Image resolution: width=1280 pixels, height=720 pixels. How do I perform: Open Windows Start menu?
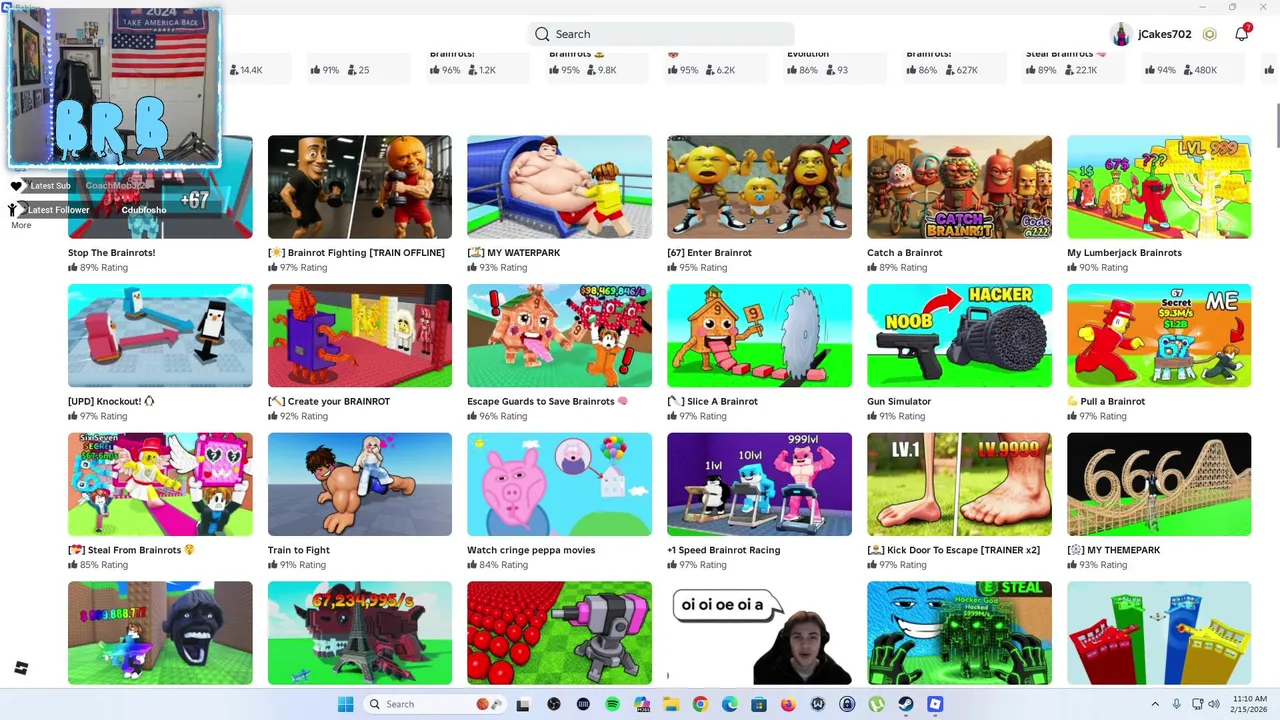tap(345, 704)
